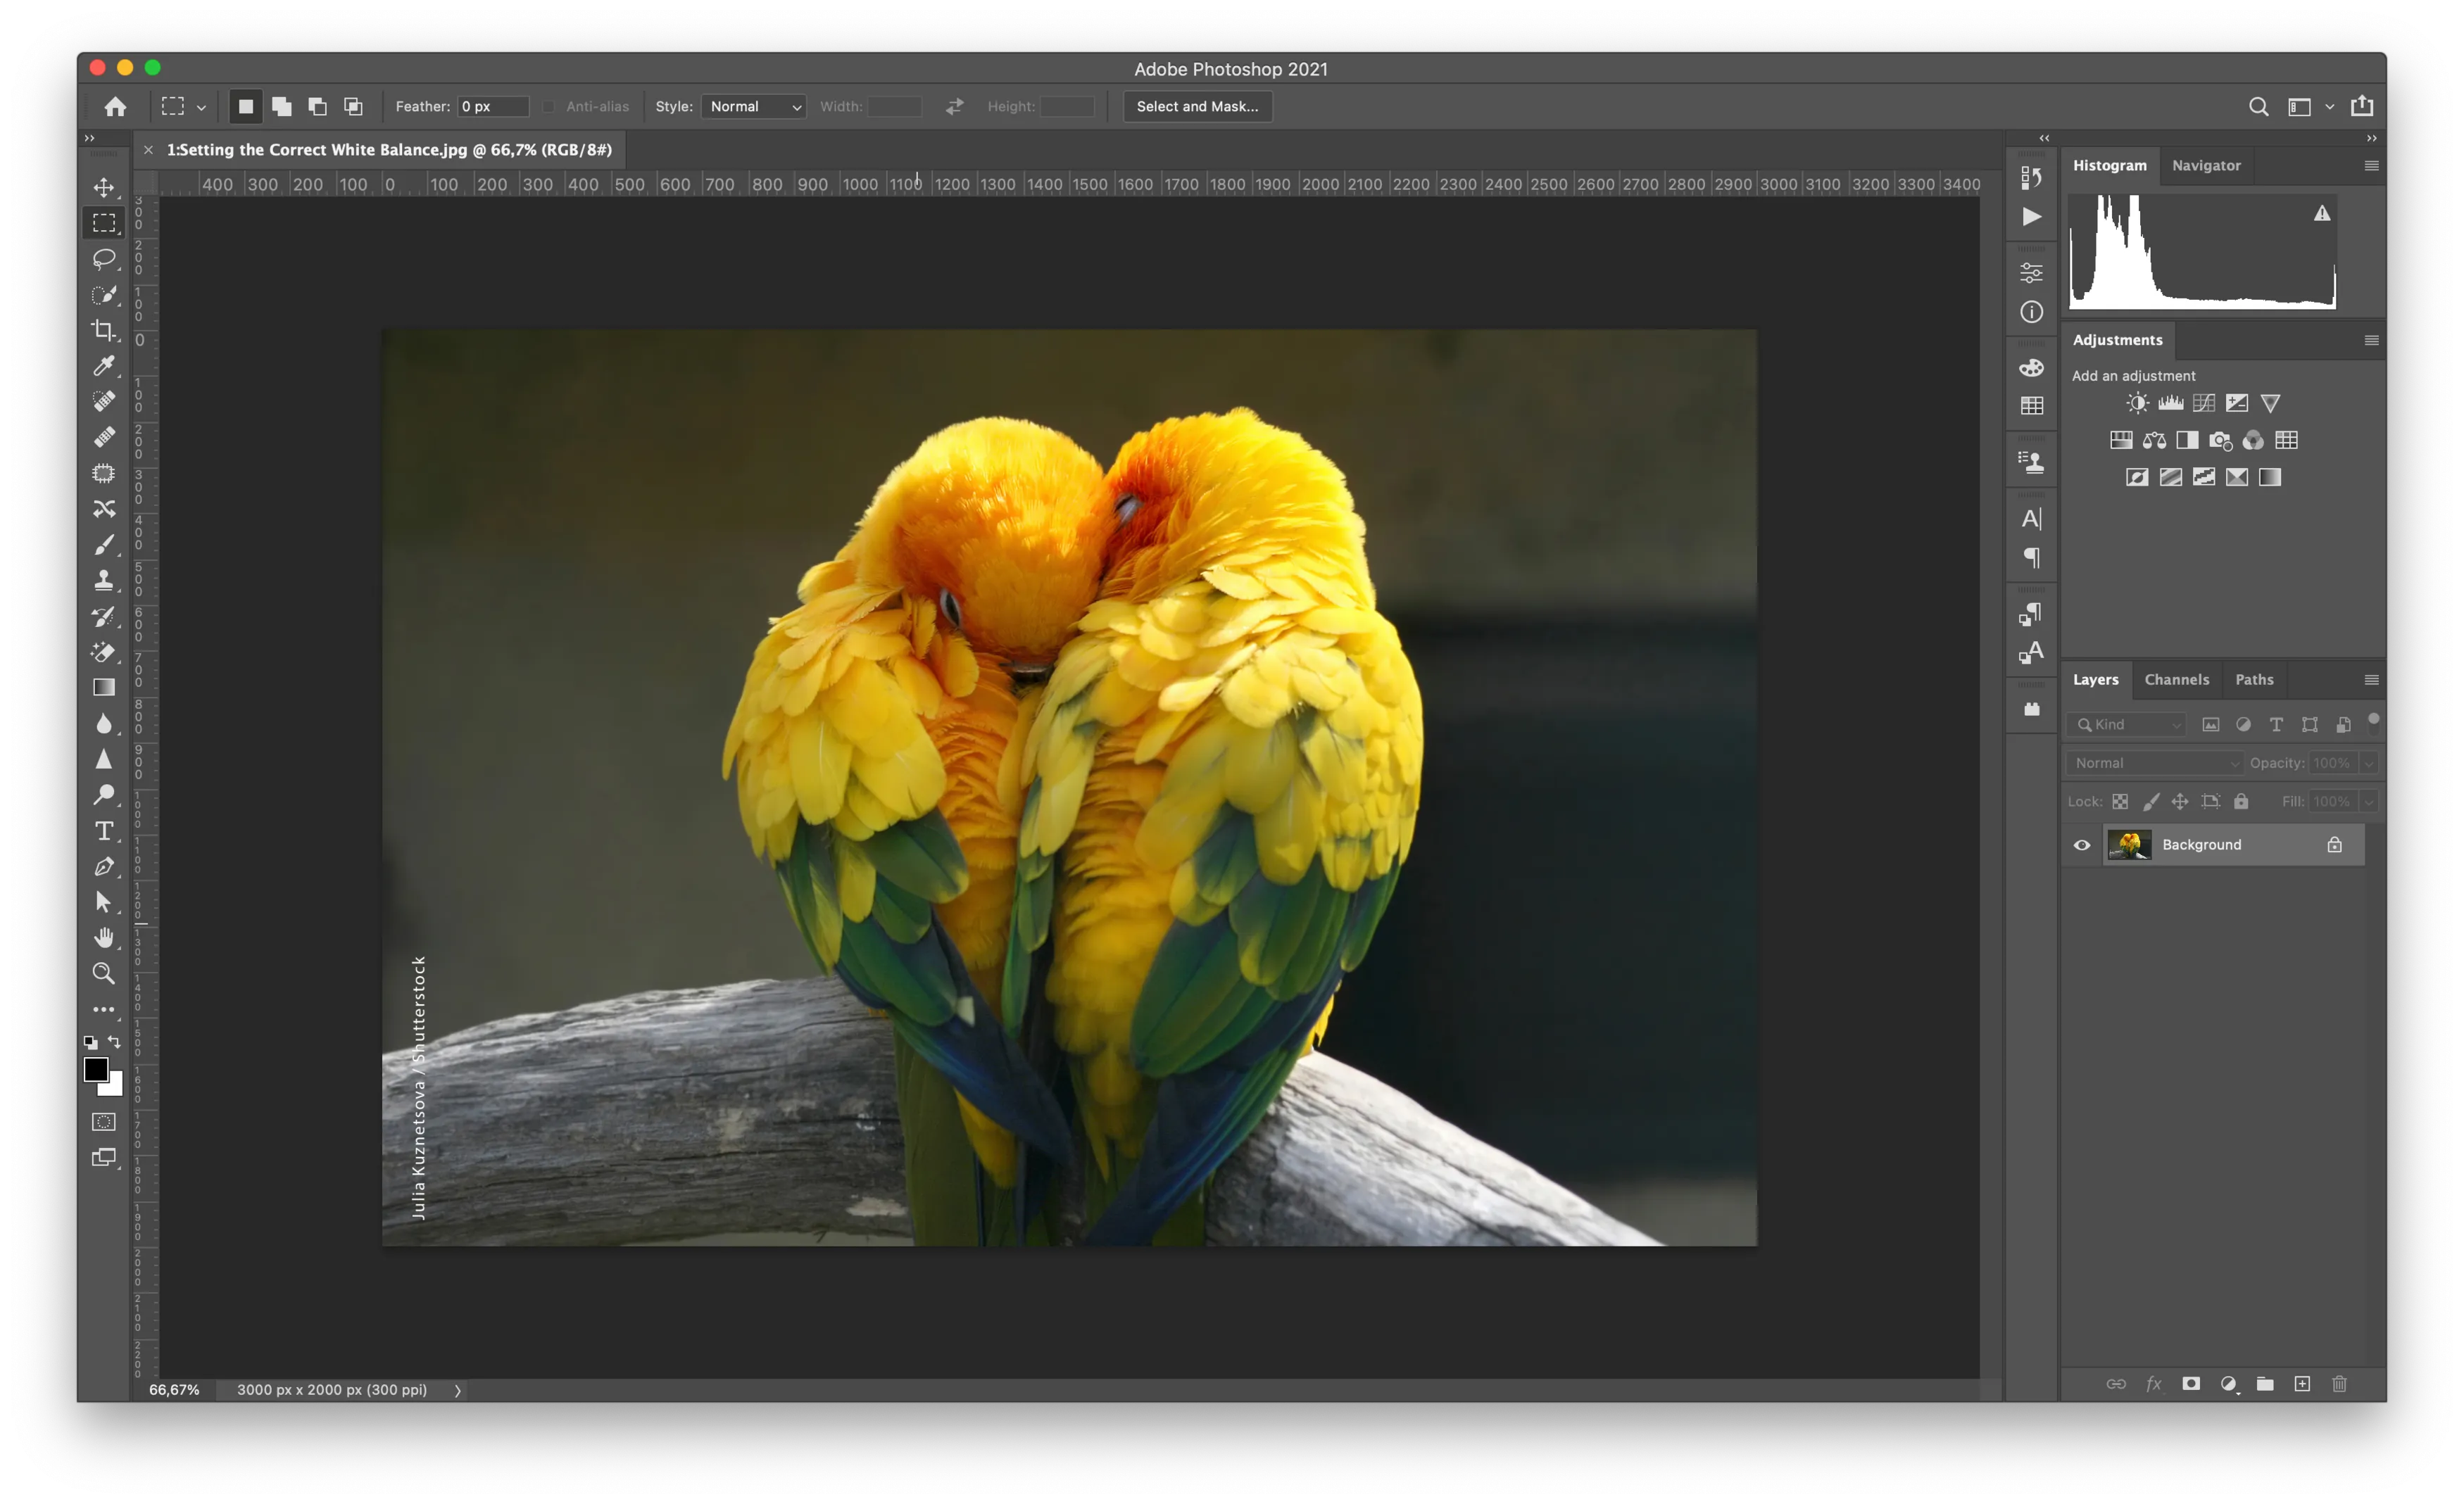Select the Crop tool
The width and height of the screenshot is (2464, 1504).
(x=104, y=330)
